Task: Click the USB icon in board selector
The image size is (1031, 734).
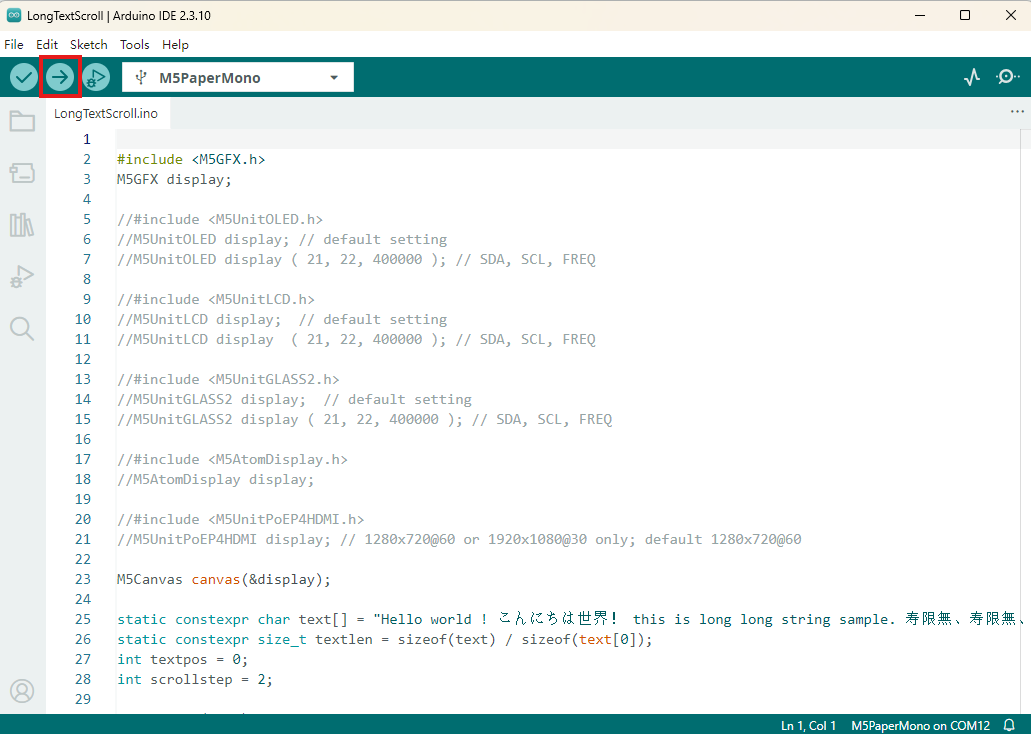Action: [140, 78]
